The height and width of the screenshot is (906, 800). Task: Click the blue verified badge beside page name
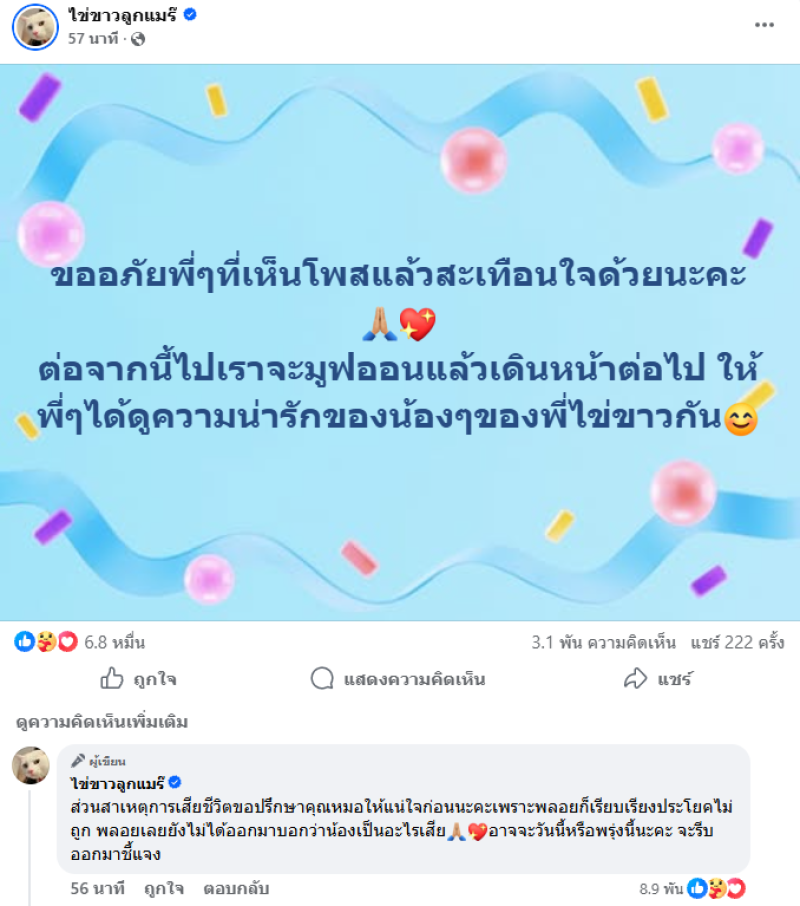point(190,14)
